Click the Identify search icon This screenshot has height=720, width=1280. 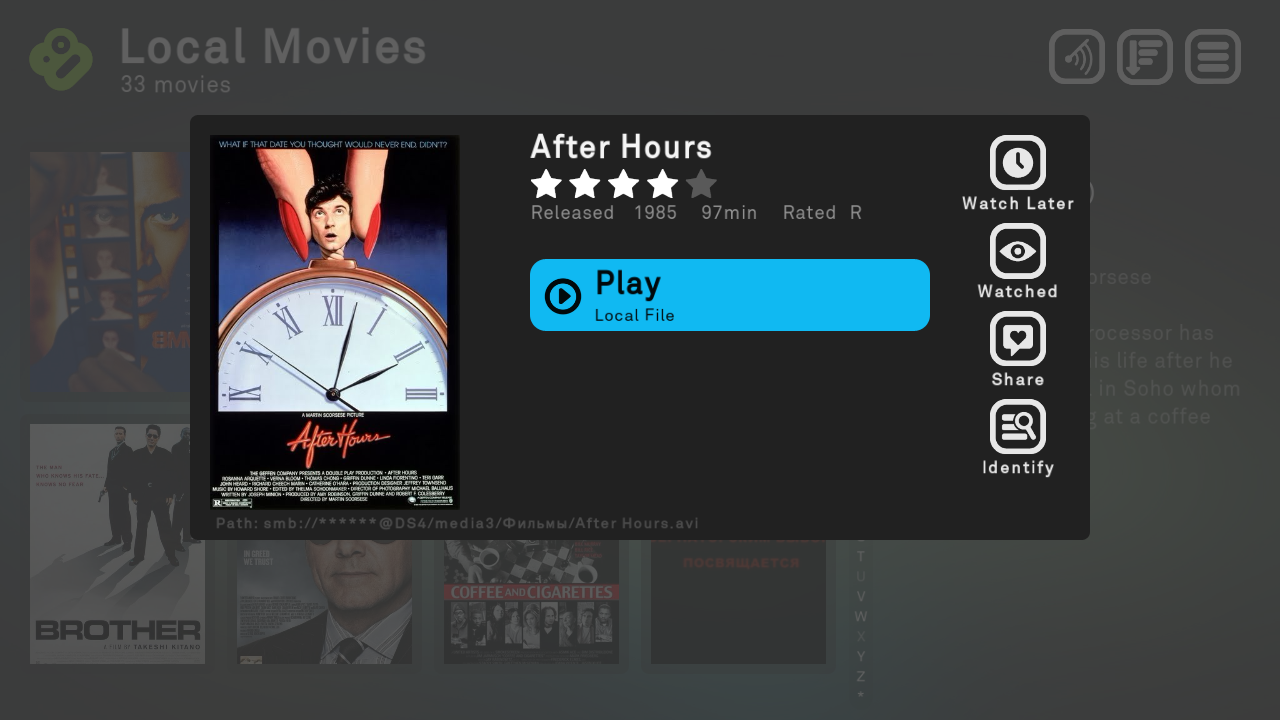pyautogui.click(x=1018, y=426)
